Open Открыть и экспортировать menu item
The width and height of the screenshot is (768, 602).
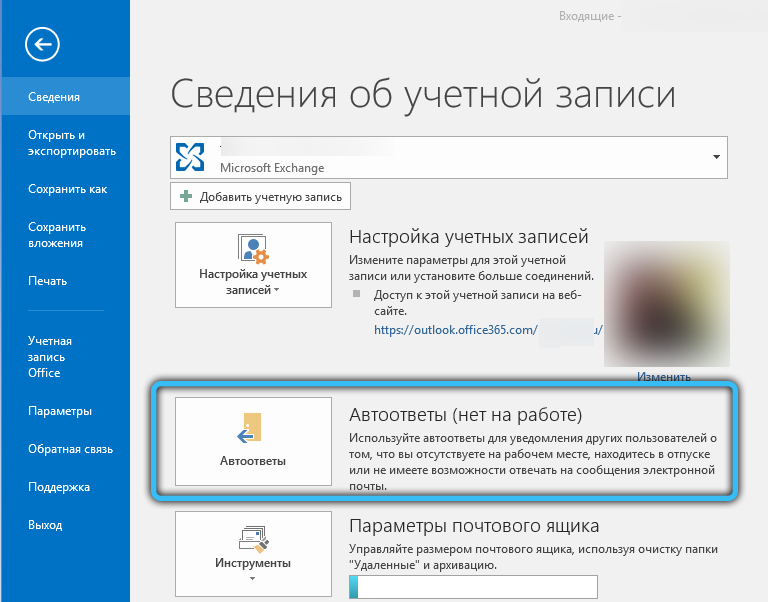click(71, 143)
